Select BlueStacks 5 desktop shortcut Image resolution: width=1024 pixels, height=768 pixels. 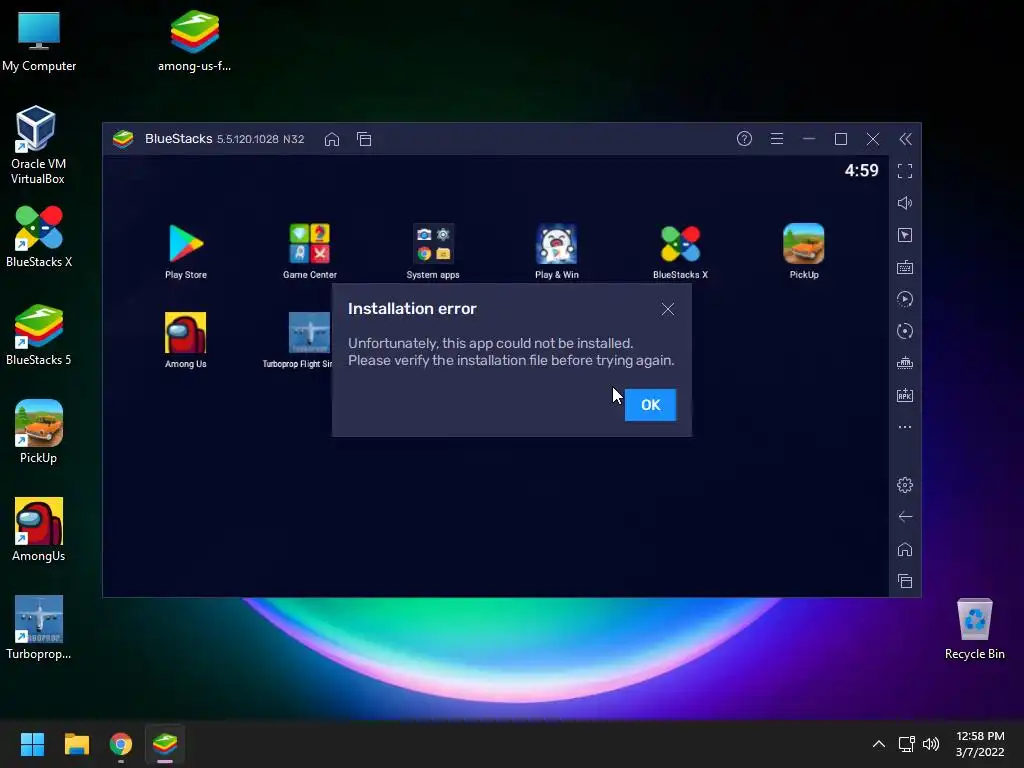pyautogui.click(x=39, y=334)
